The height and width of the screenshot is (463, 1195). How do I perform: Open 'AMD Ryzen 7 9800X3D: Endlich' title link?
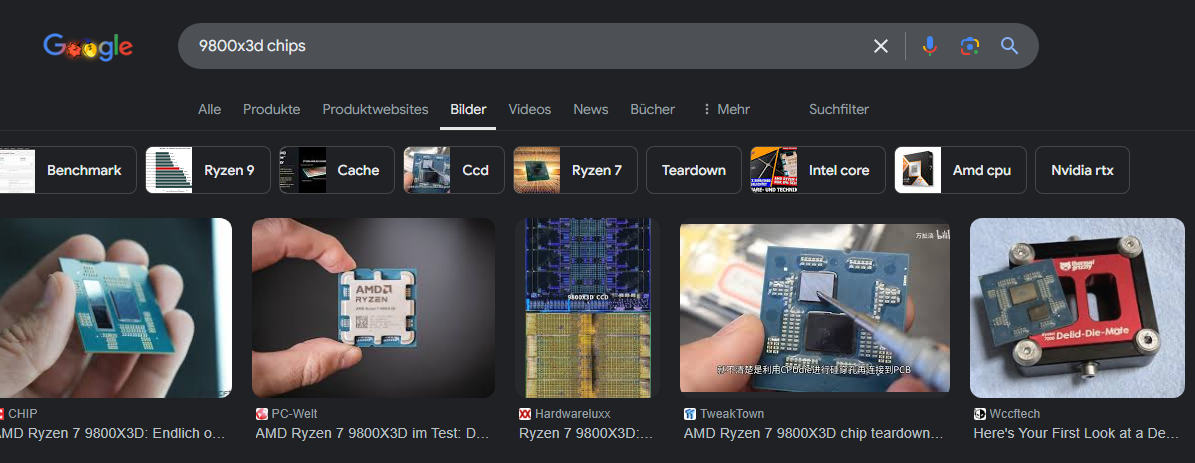[x=113, y=433]
